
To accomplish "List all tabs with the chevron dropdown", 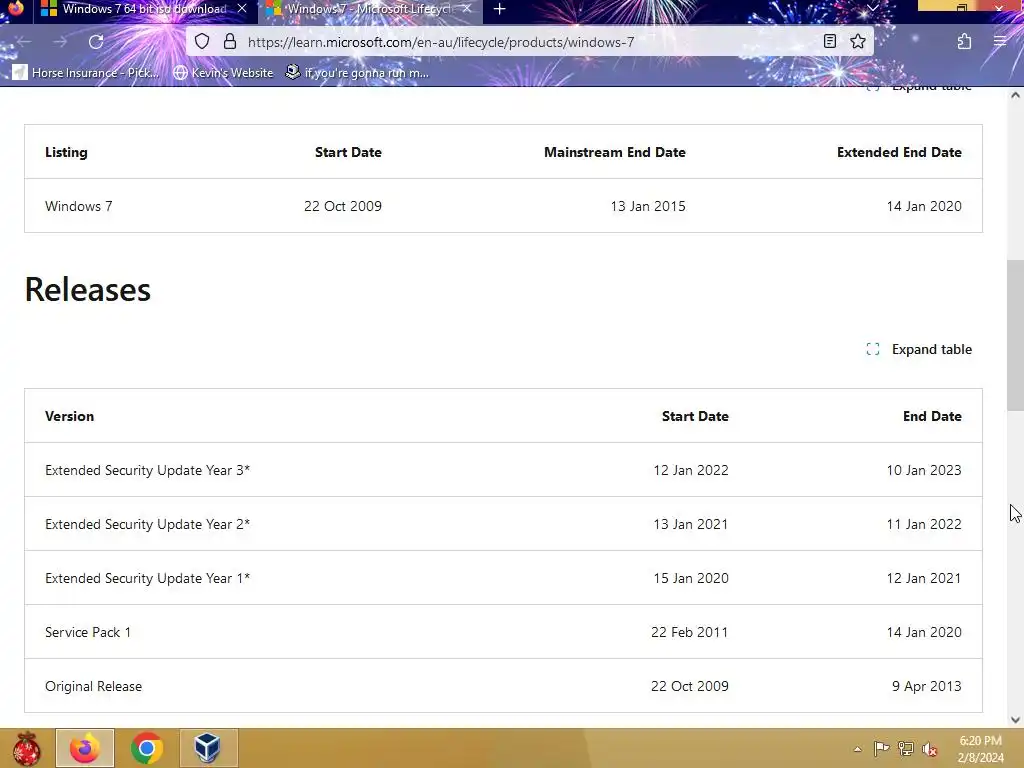I will pyautogui.click(x=872, y=8).
